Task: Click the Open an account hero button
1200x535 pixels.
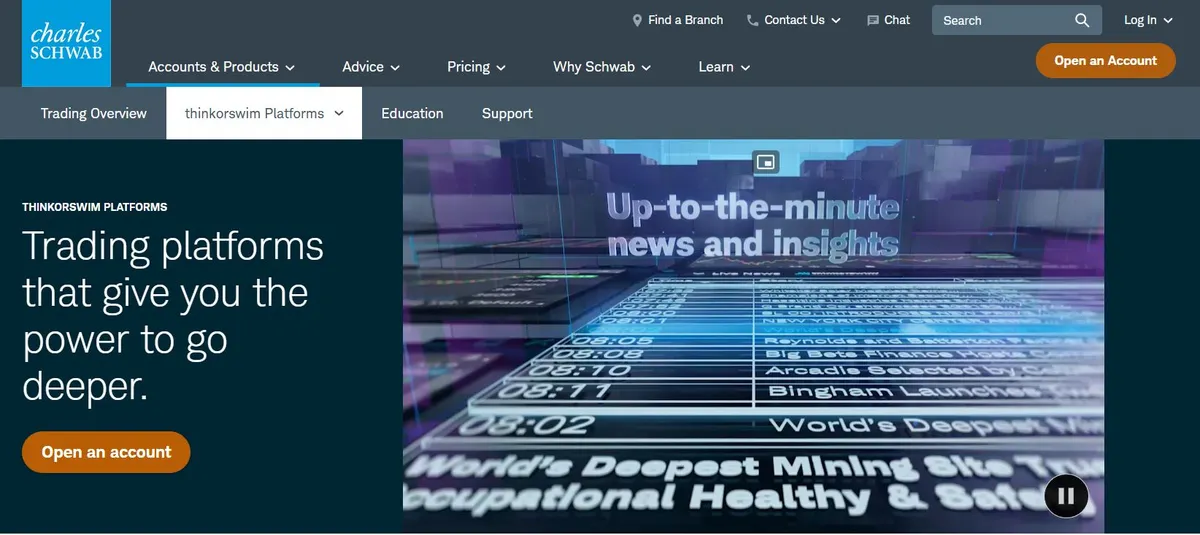Action: [x=106, y=452]
